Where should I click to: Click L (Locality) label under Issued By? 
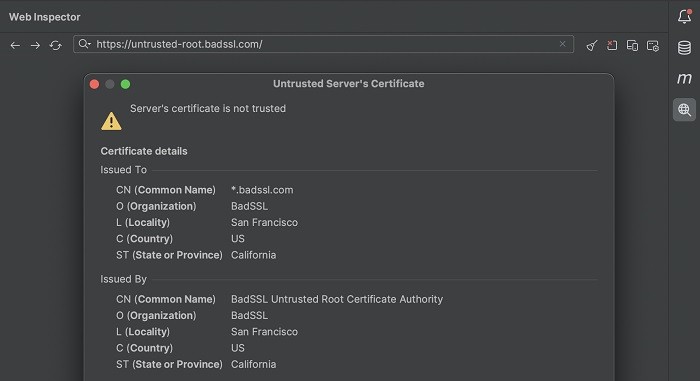click(143, 332)
